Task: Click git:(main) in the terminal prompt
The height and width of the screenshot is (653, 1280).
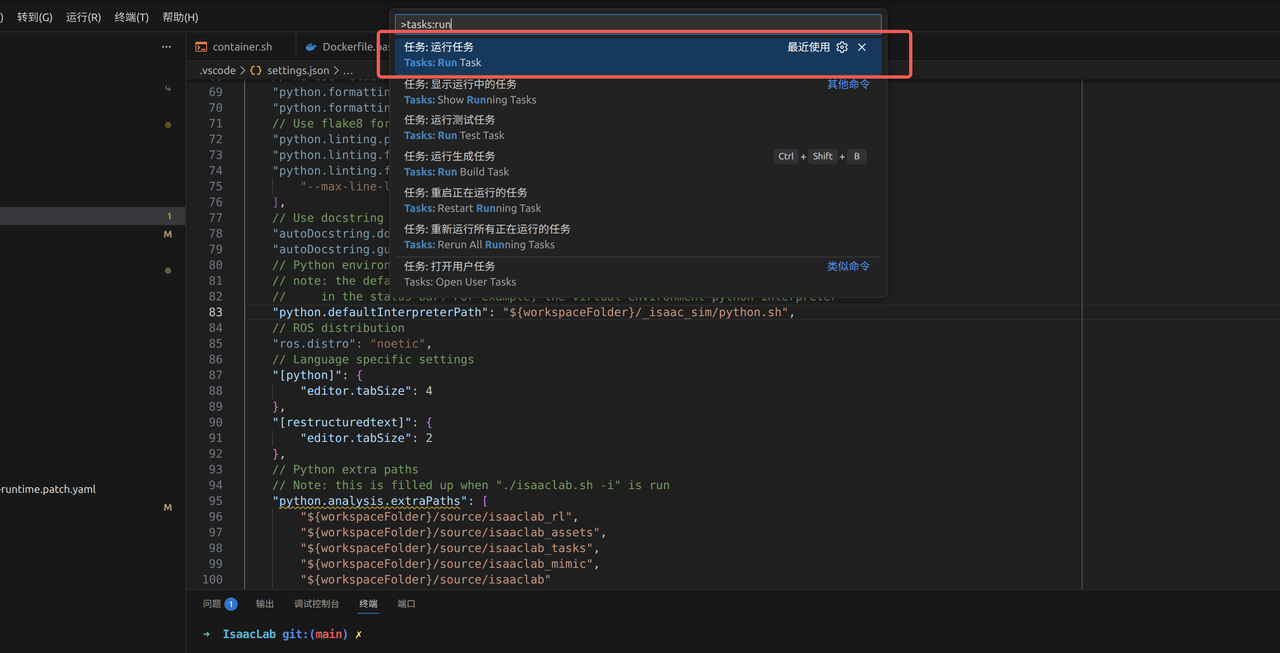Action: tap(315, 634)
